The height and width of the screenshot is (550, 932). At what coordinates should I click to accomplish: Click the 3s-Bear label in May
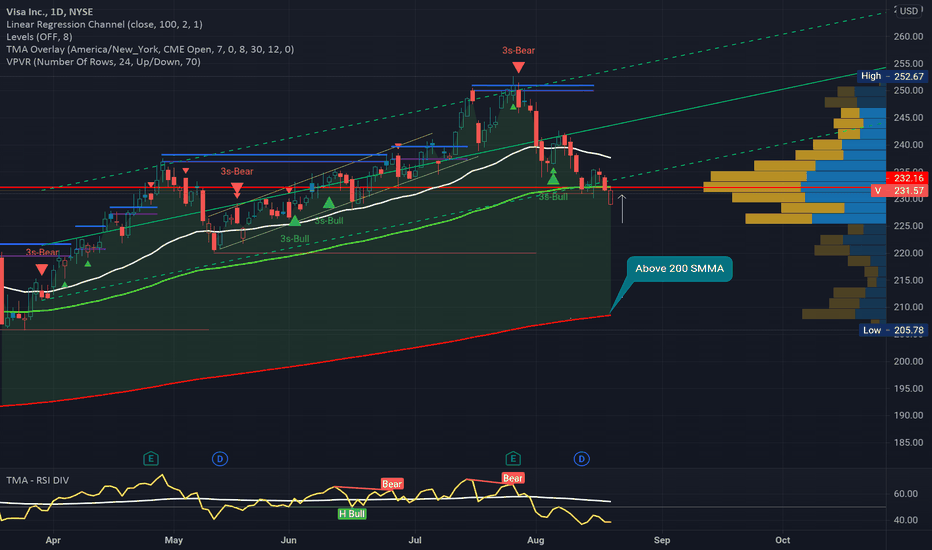click(237, 171)
